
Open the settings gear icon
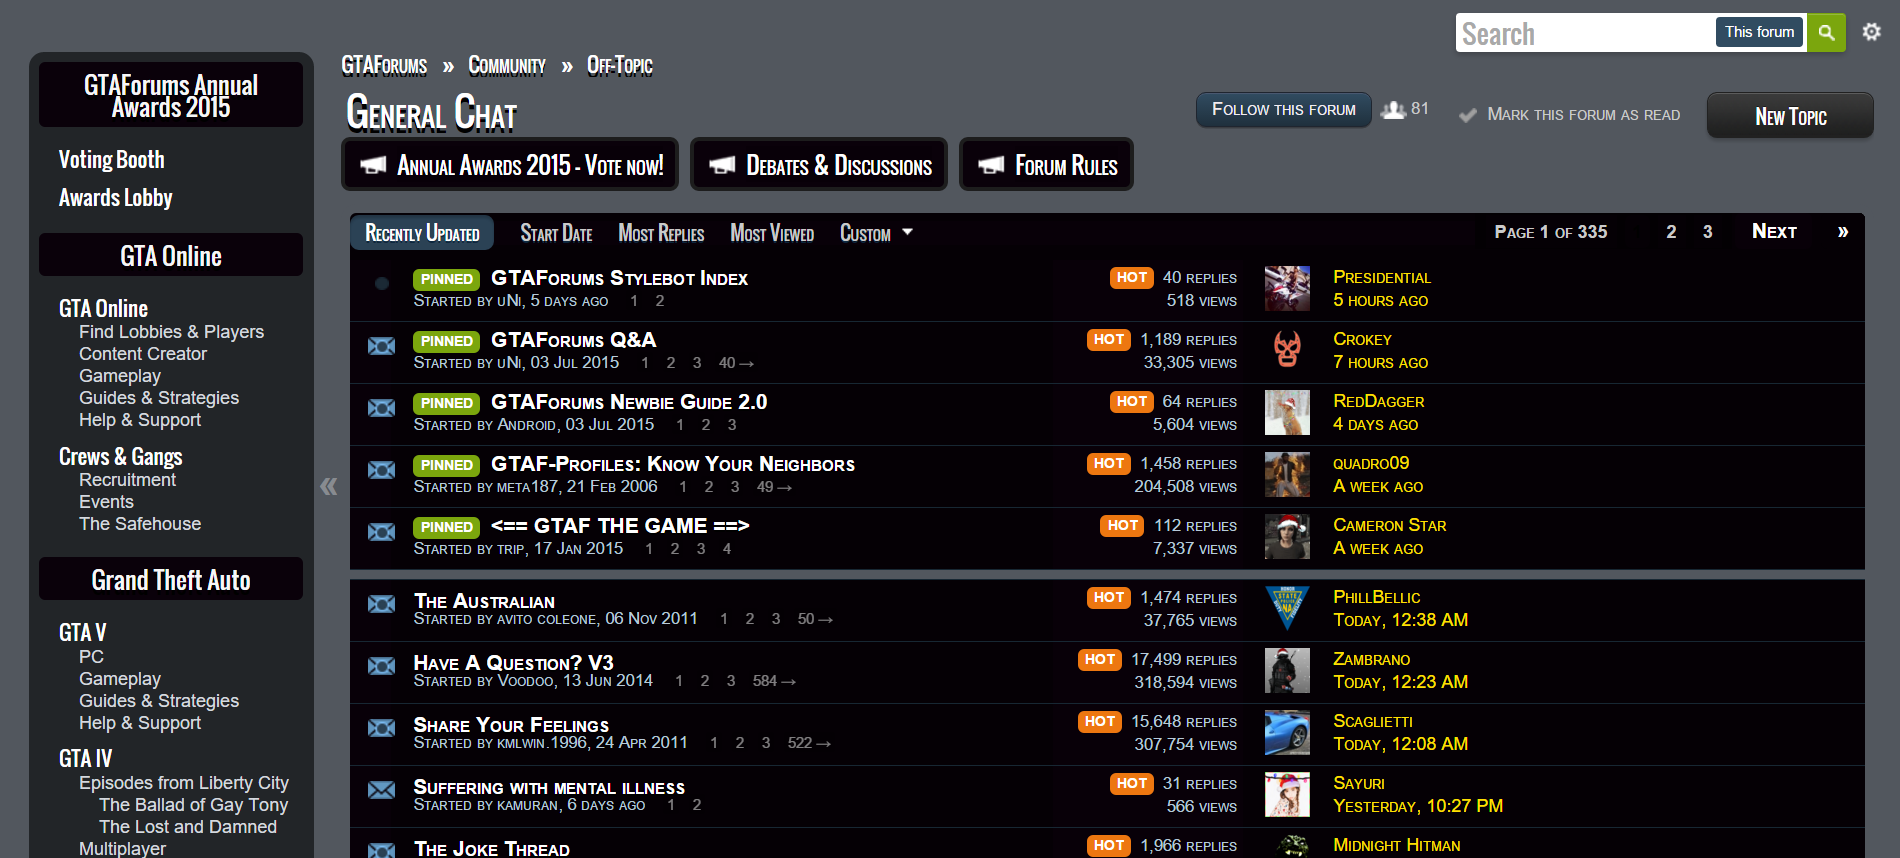coord(1871,32)
